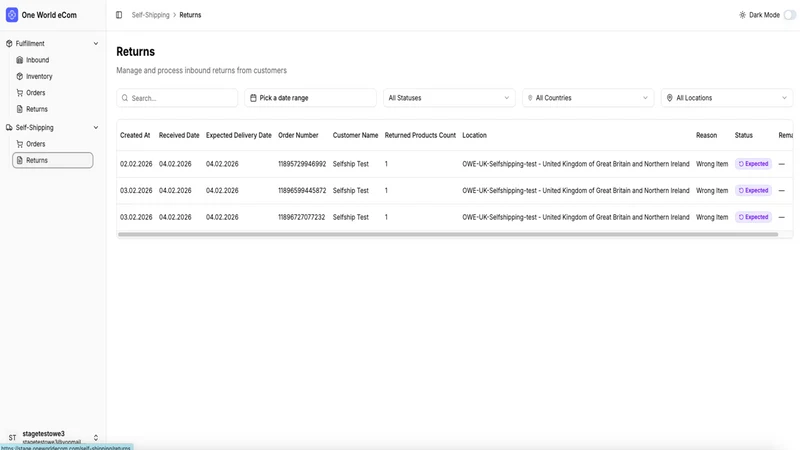Click location text for order 11895729946992
This screenshot has width=800, height=450.
coord(576,164)
